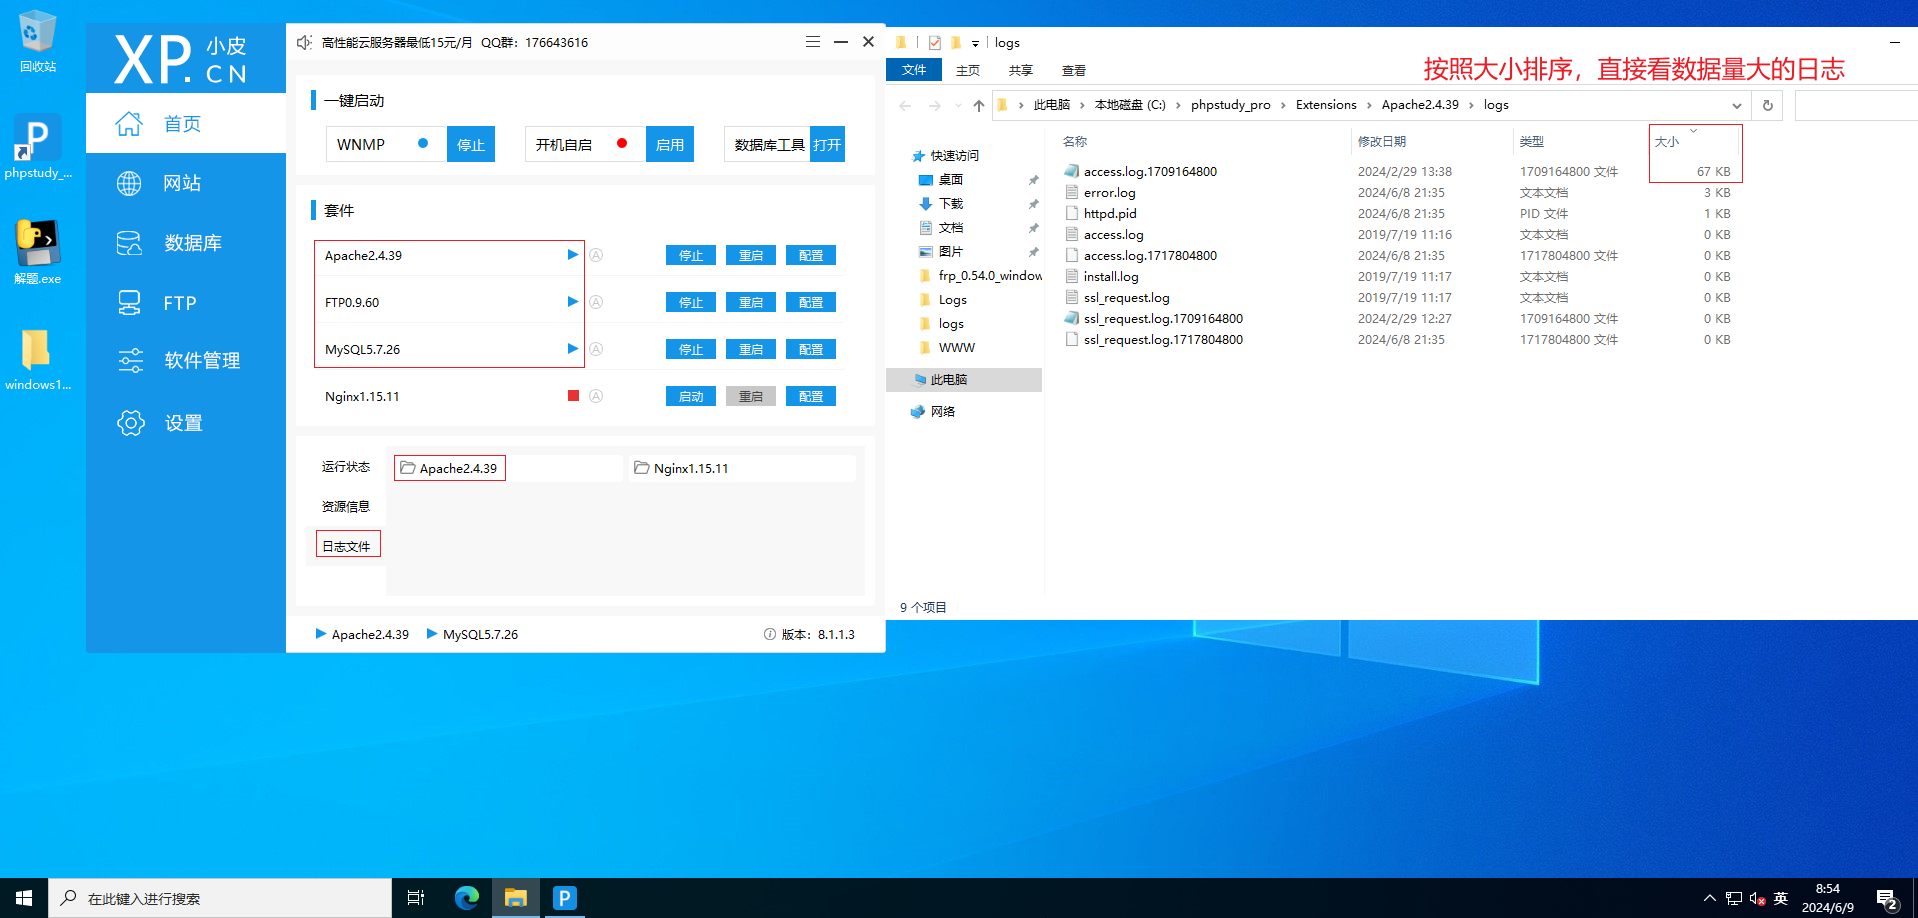Expand the chevron after Extensions in address bar
Viewport: 1918px width, 918px height.
click(x=1370, y=105)
